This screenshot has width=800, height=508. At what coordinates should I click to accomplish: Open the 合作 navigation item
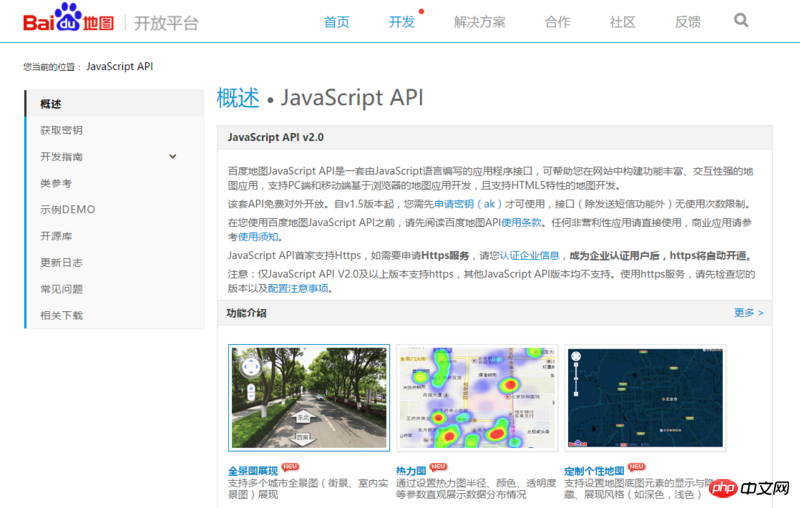click(558, 22)
